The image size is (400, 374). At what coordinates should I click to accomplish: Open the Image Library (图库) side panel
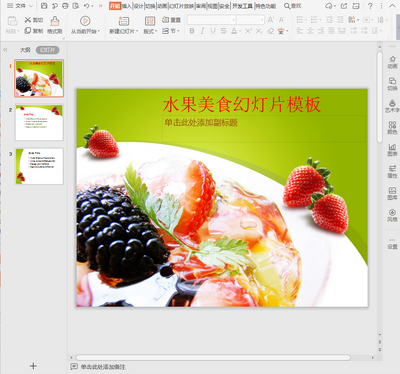click(x=392, y=193)
